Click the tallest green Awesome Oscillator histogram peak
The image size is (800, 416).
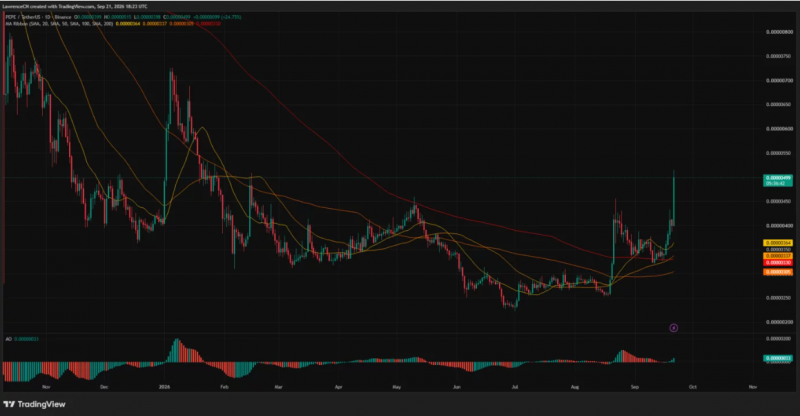[177, 350]
